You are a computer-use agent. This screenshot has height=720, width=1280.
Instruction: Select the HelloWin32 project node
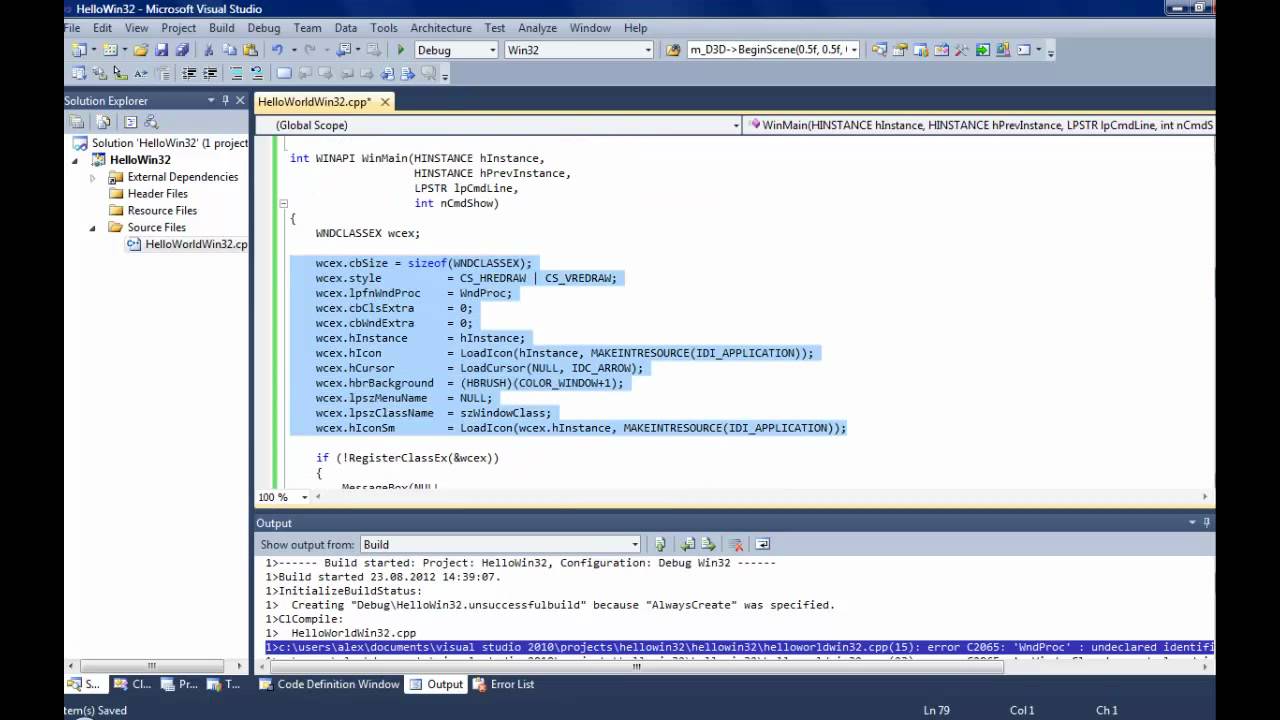click(140, 160)
